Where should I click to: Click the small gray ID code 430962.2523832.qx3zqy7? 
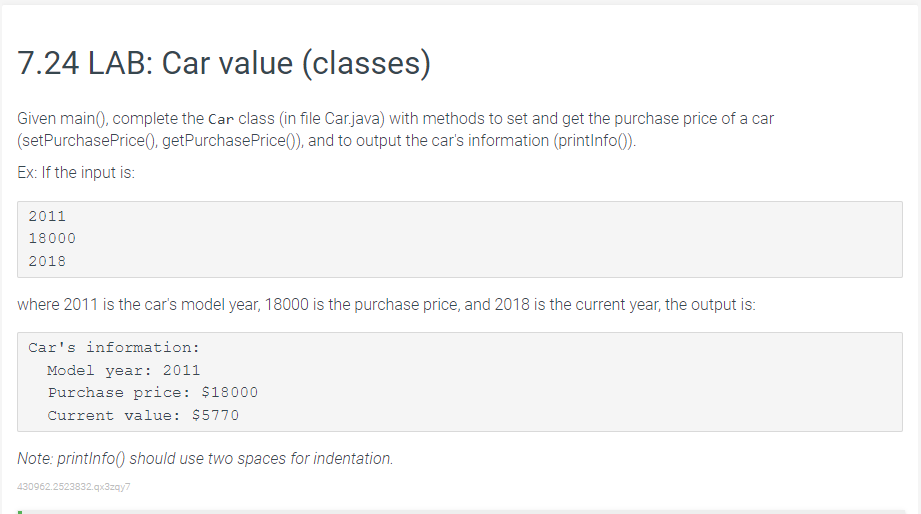coord(73,486)
